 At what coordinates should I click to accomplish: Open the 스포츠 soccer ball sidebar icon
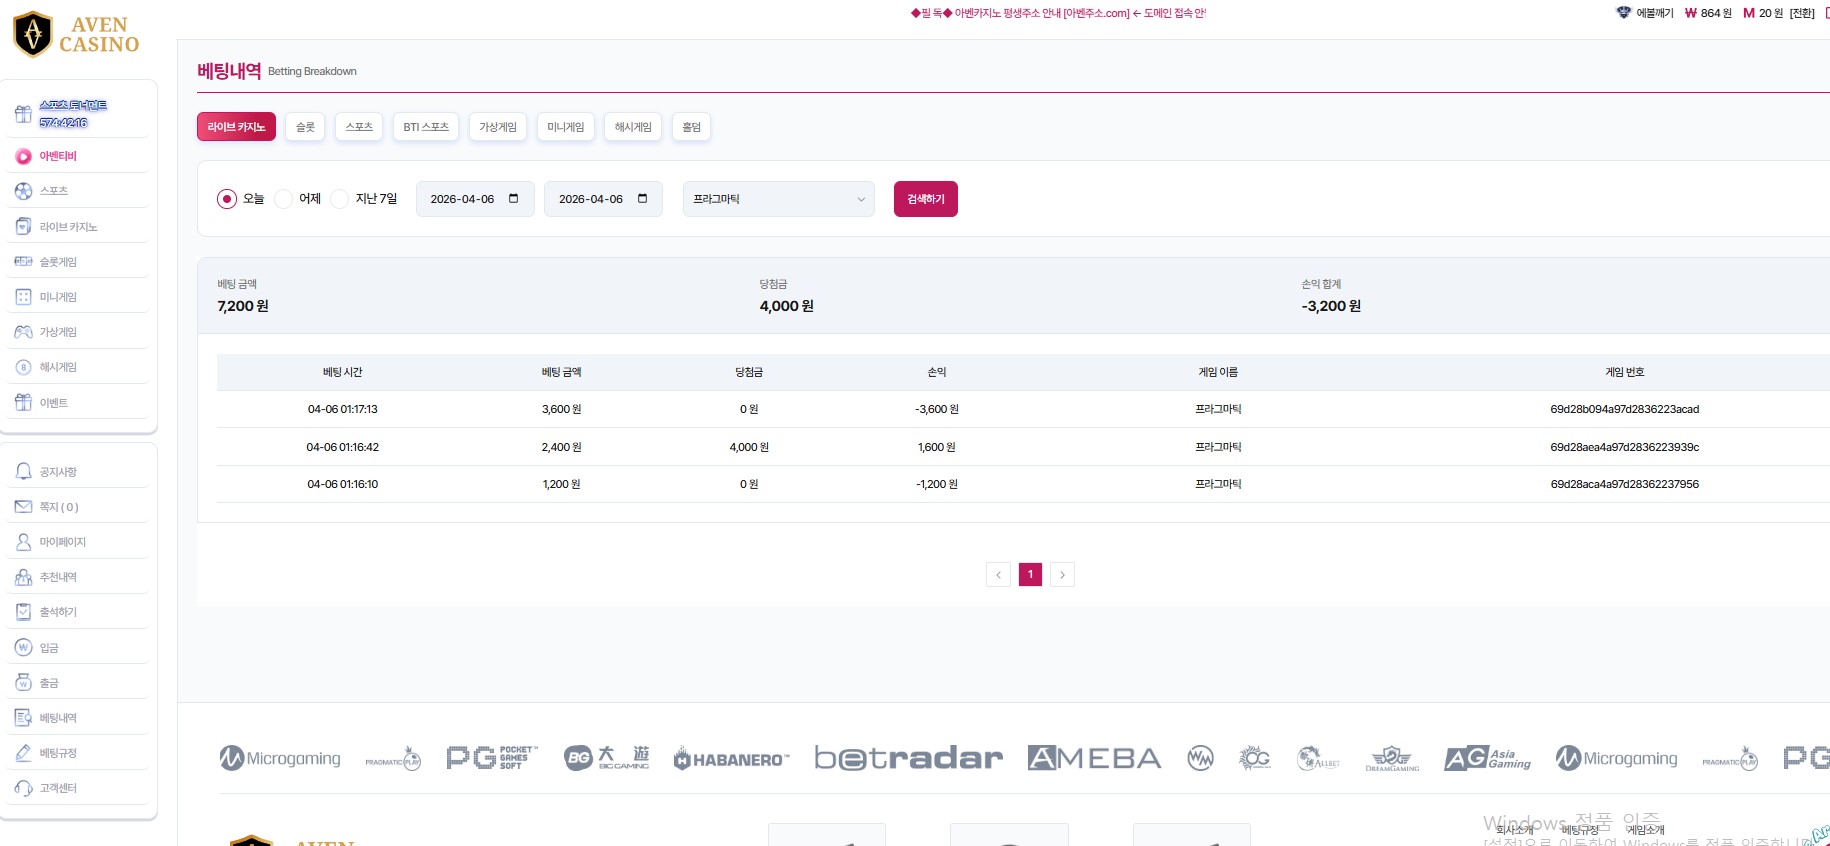(23, 191)
